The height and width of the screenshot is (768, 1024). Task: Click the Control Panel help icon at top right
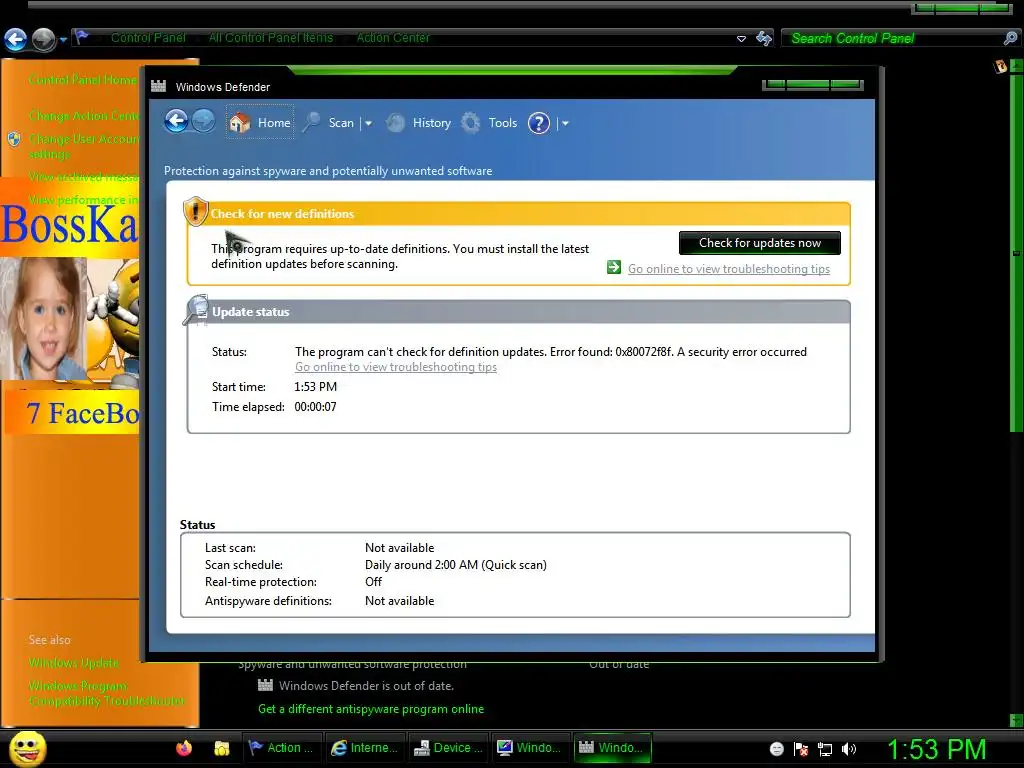[1000, 66]
